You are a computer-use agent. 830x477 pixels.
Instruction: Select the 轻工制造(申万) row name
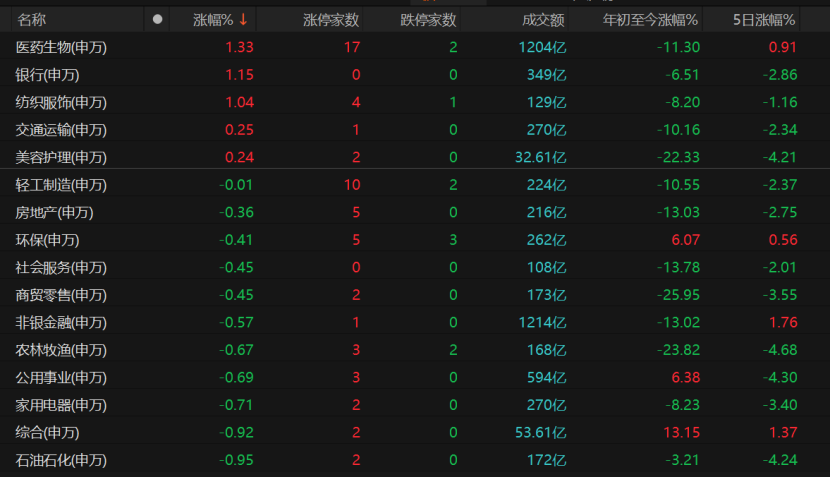[x=61, y=185]
